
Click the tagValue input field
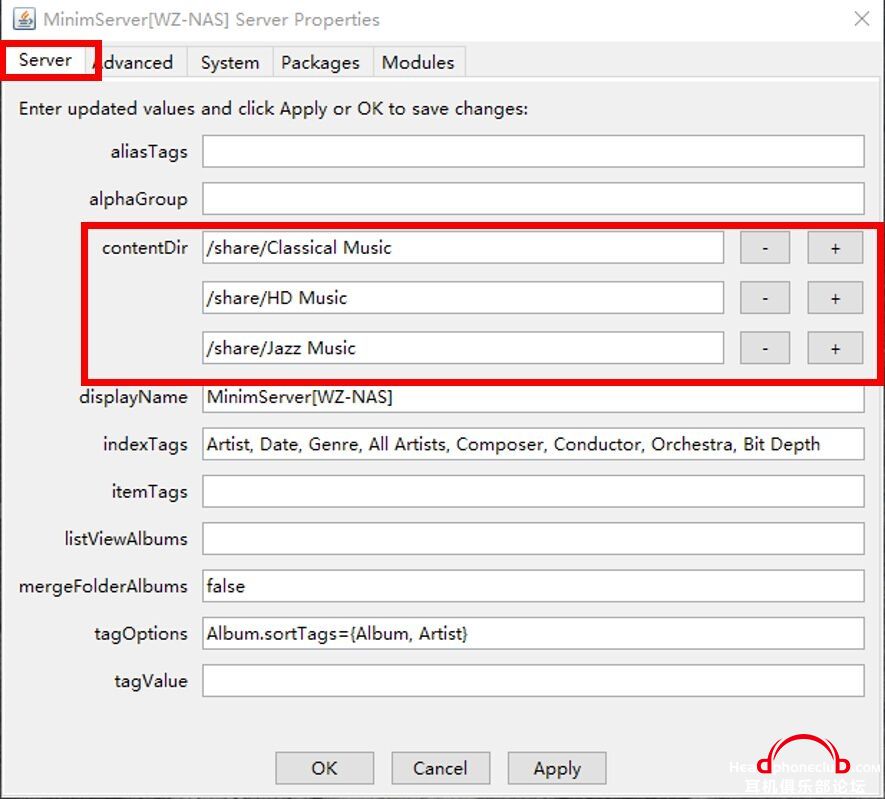(x=533, y=681)
